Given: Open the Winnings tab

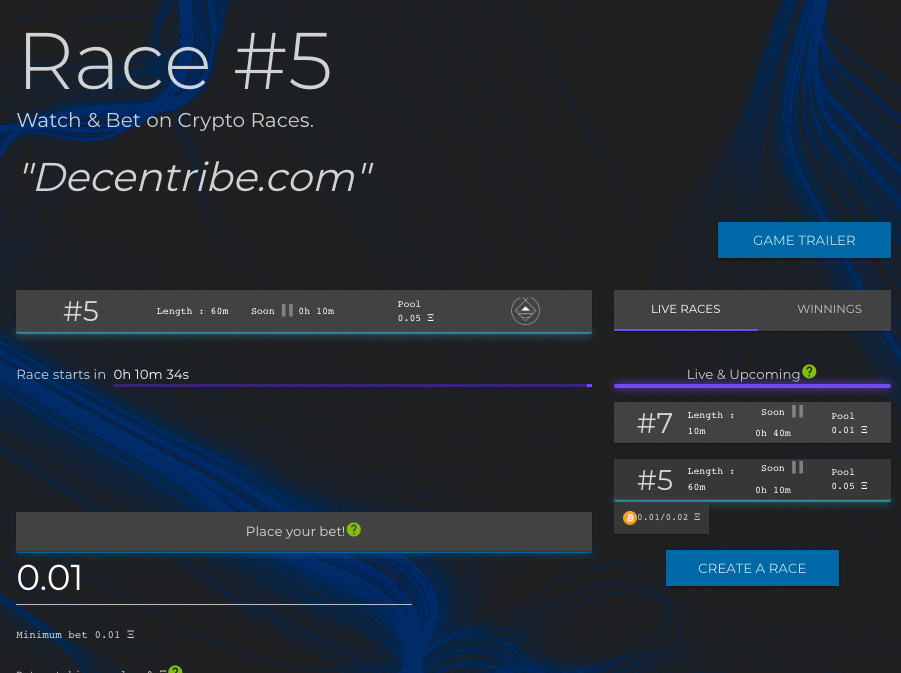Looking at the screenshot, I should (x=829, y=309).
